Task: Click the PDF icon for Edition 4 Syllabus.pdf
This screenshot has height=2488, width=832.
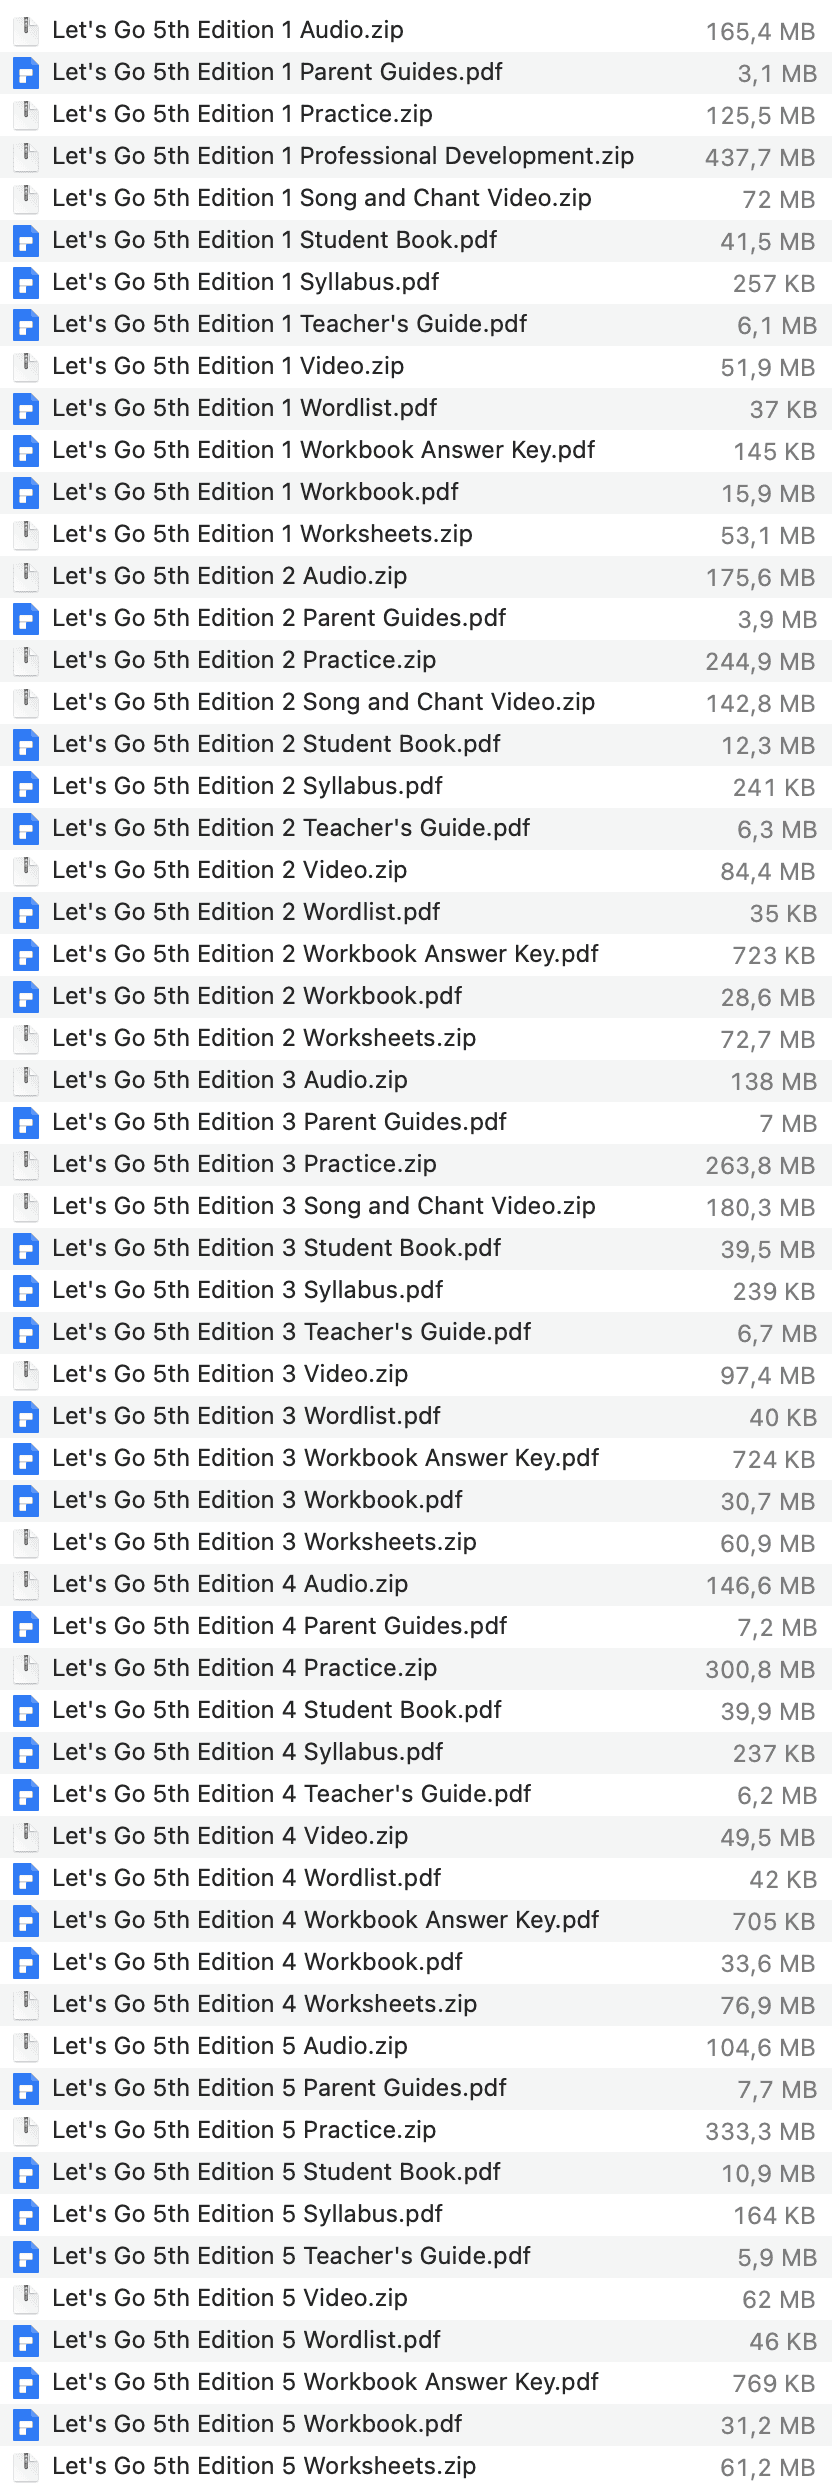Action: click(26, 1753)
